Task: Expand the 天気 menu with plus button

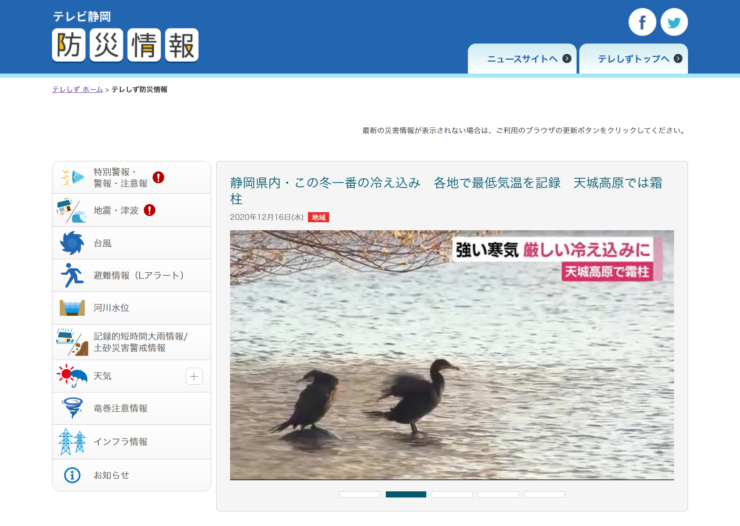Action: [x=194, y=376]
